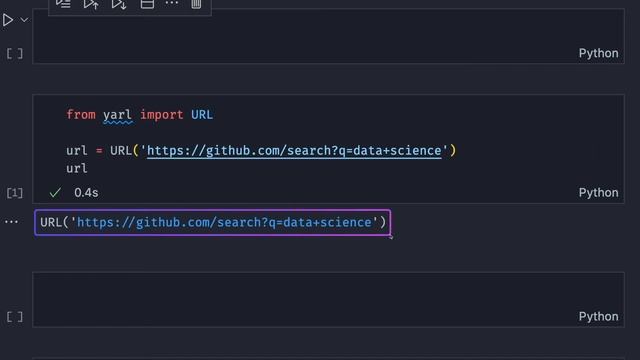This screenshot has height=360, width=640.
Task: Execute cells above icon
Action: (x=91, y=4)
